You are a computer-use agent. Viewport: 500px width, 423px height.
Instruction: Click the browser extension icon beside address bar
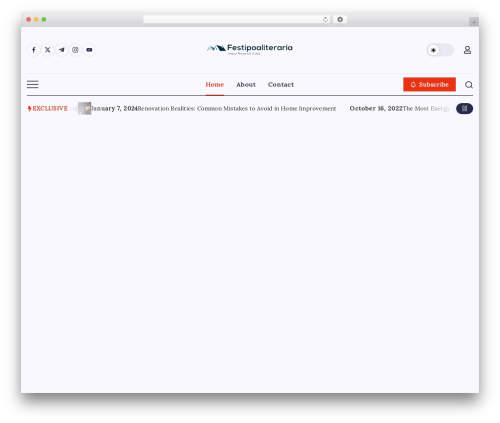coord(340,19)
